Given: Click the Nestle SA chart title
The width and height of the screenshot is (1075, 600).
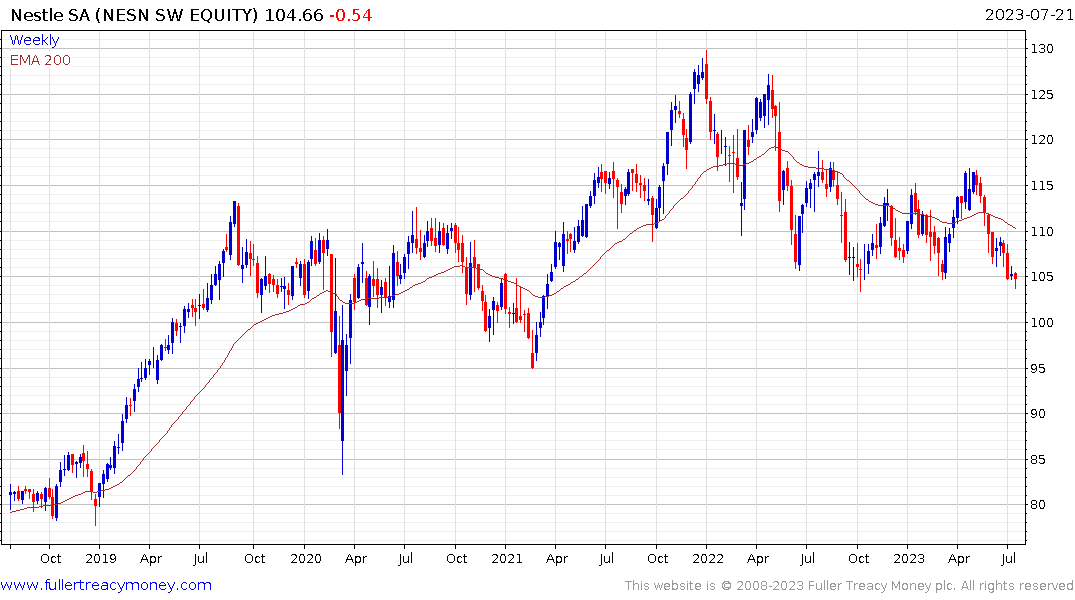Looking at the screenshot, I should (134, 14).
